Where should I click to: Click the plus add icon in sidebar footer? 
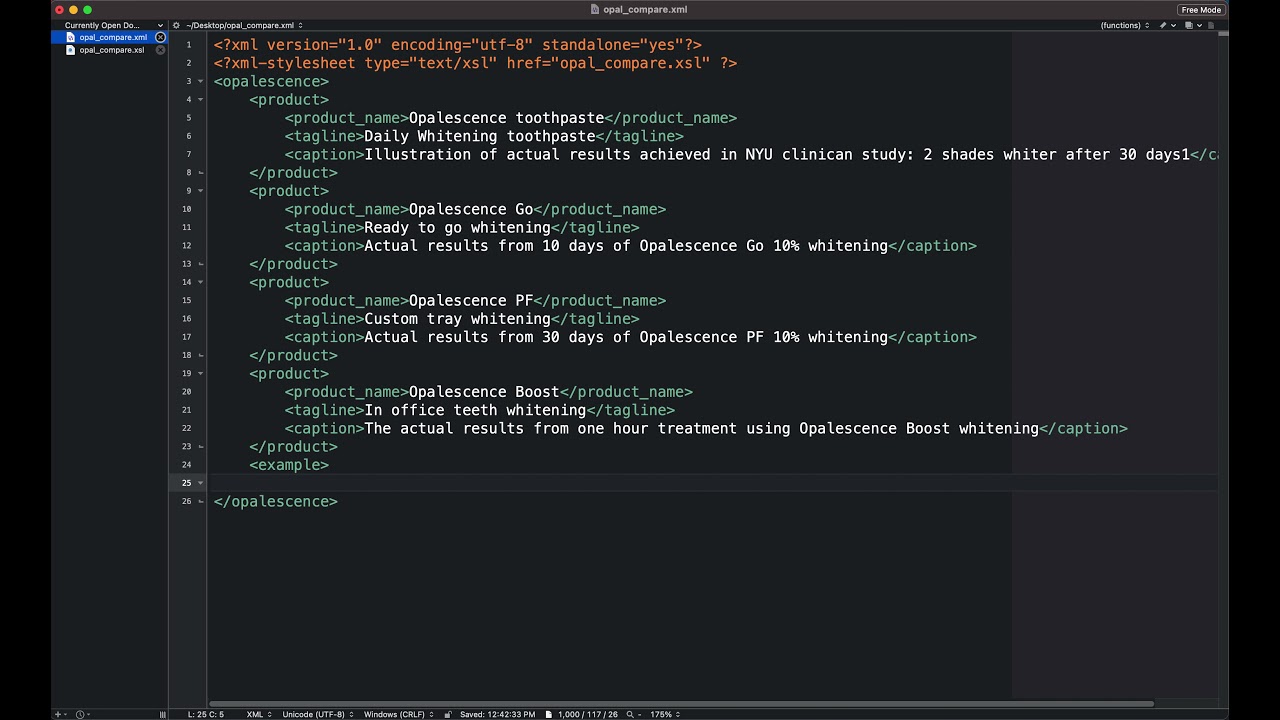(57, 714)
